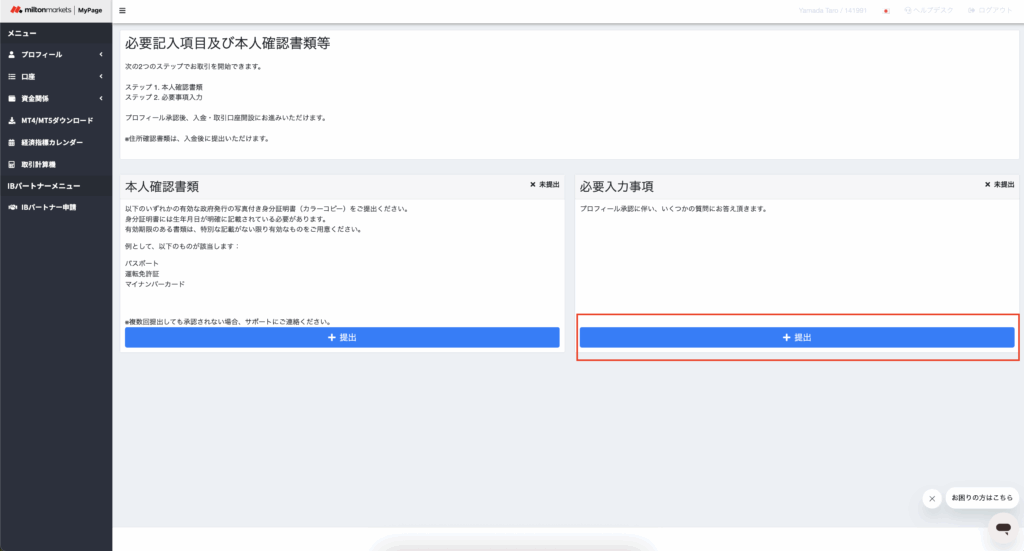Click the パスポート list entry
This screenshot has height=551, width=1024.
click(x=142, y=263)
